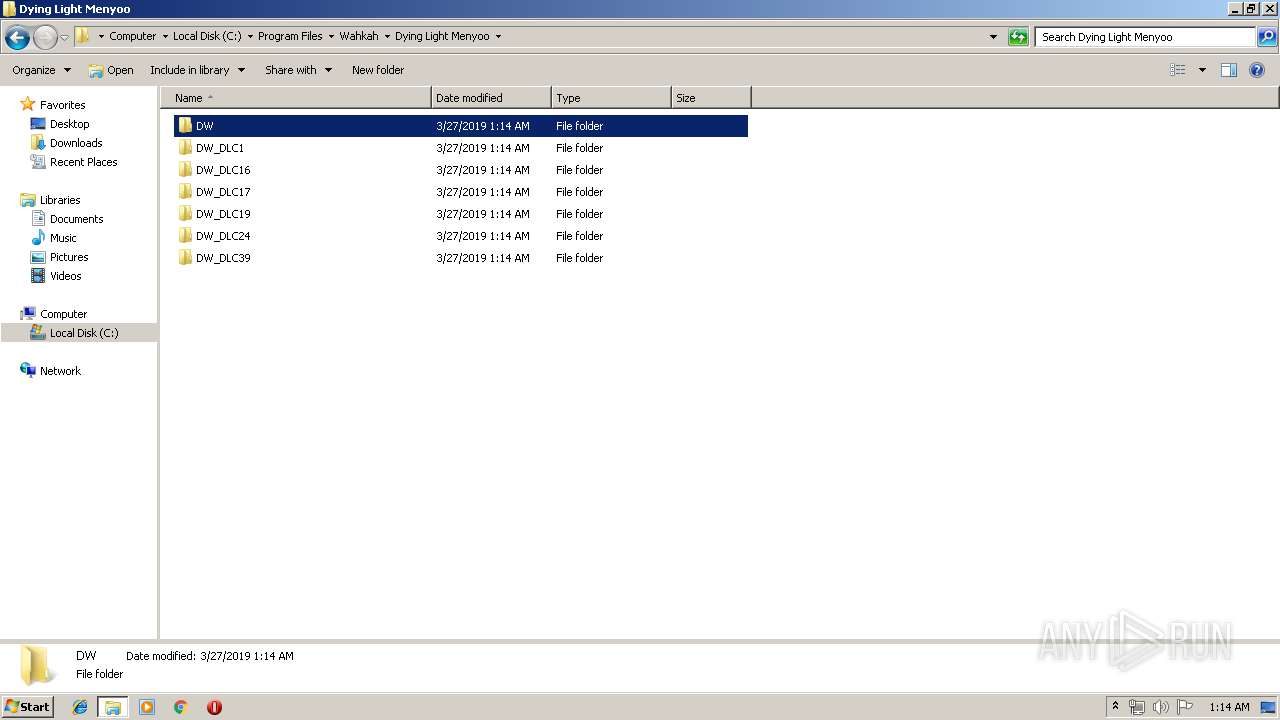Click the 1:14 AM system clock
The width and height of the screenshot is (1280, 720).
point(1229,707)
